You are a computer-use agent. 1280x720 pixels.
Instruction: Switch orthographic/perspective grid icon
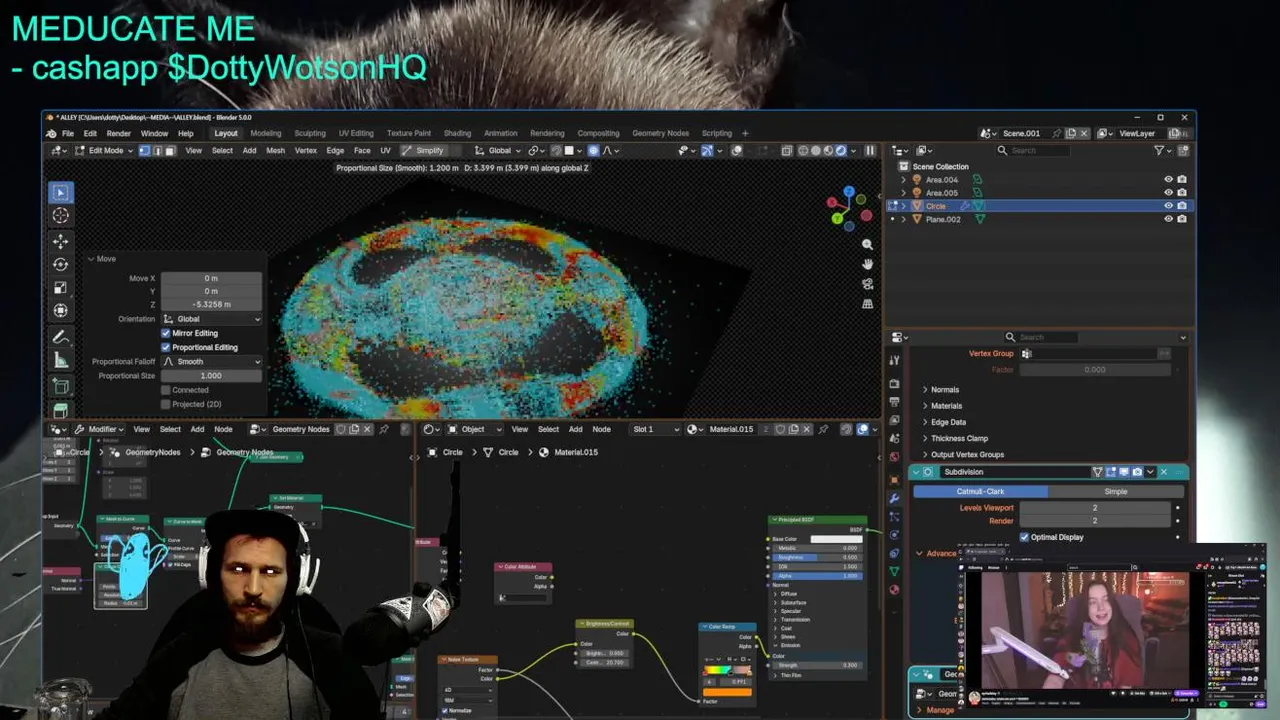coord(867,304)
